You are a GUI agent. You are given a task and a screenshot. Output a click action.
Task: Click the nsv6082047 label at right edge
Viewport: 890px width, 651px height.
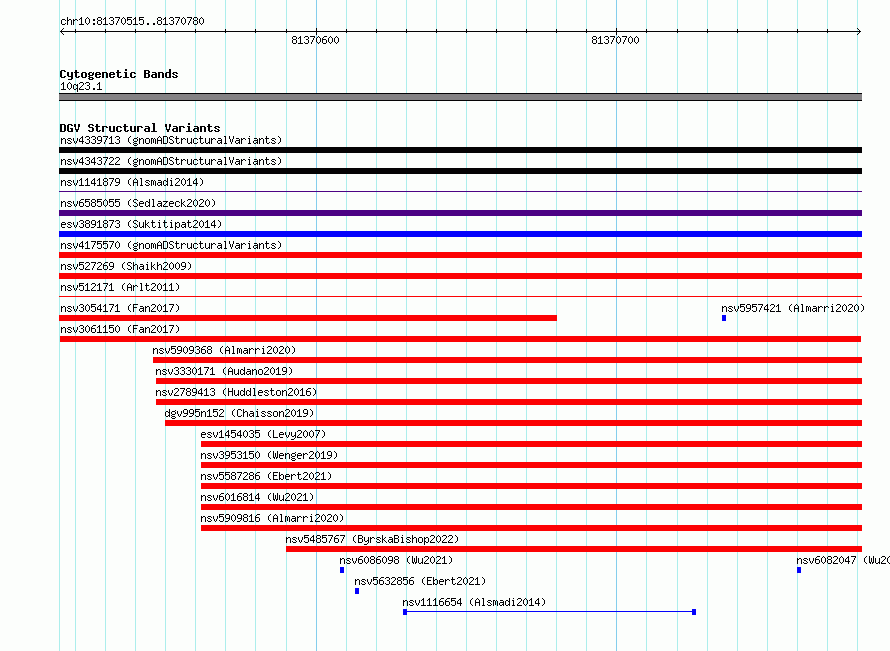click(843, 560)
